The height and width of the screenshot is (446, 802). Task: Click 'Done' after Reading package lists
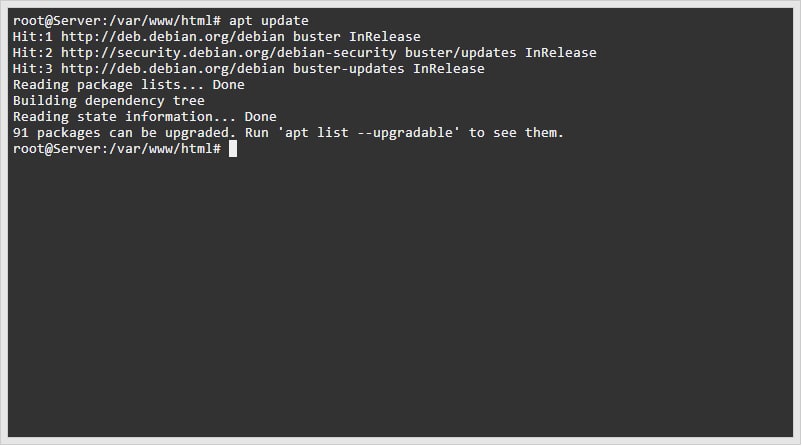coord(229,84)
